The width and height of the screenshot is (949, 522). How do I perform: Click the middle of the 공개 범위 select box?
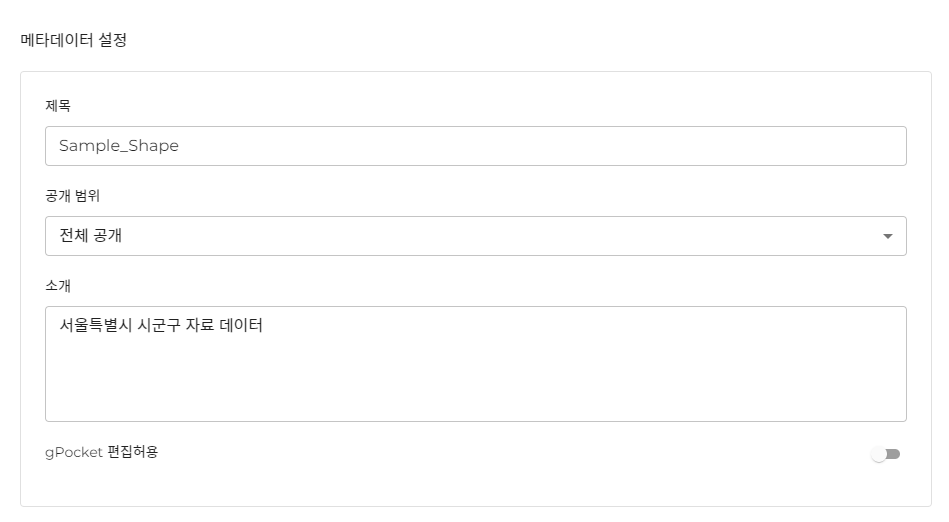[x=475, y=236]
